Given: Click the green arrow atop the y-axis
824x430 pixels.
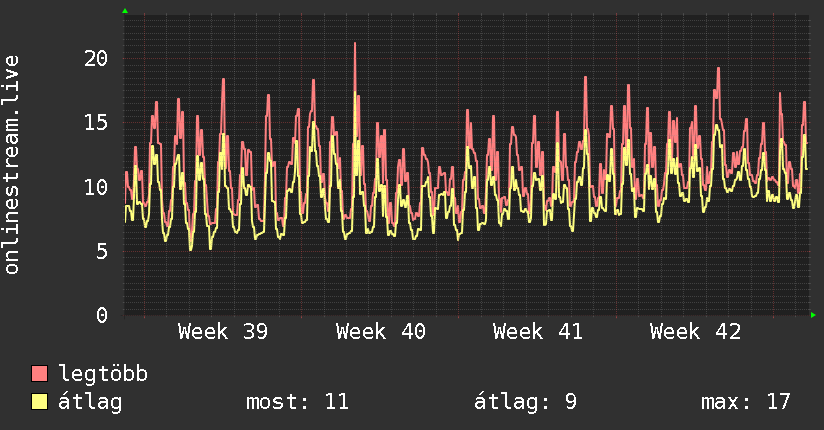Looking at the screenshot, I should pyautogui.click(x=125, y=11).
